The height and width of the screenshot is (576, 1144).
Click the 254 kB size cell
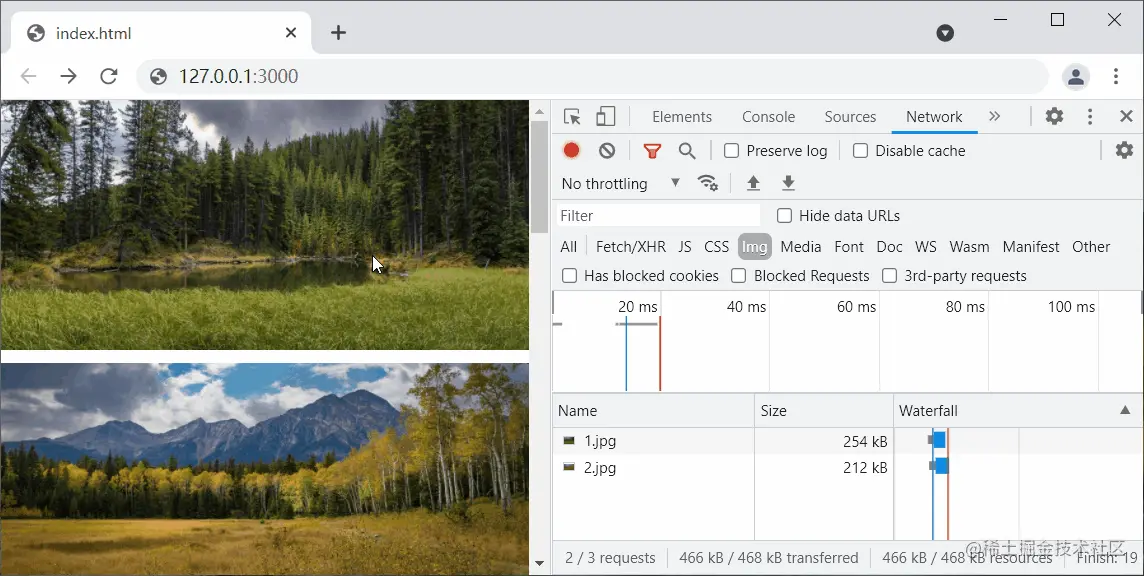click(x=865, y=441)
